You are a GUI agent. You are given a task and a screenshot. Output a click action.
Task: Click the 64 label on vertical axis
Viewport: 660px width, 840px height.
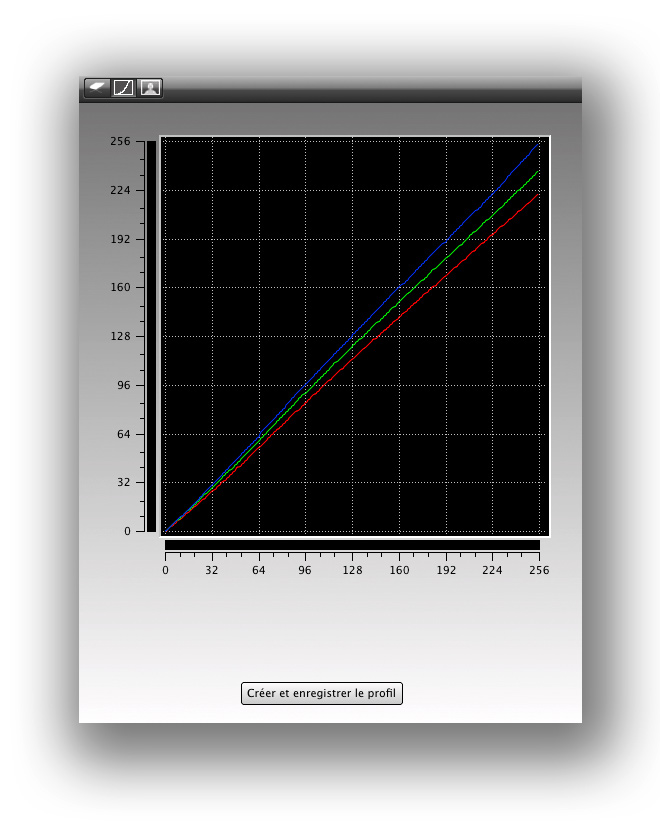[124, 434]
